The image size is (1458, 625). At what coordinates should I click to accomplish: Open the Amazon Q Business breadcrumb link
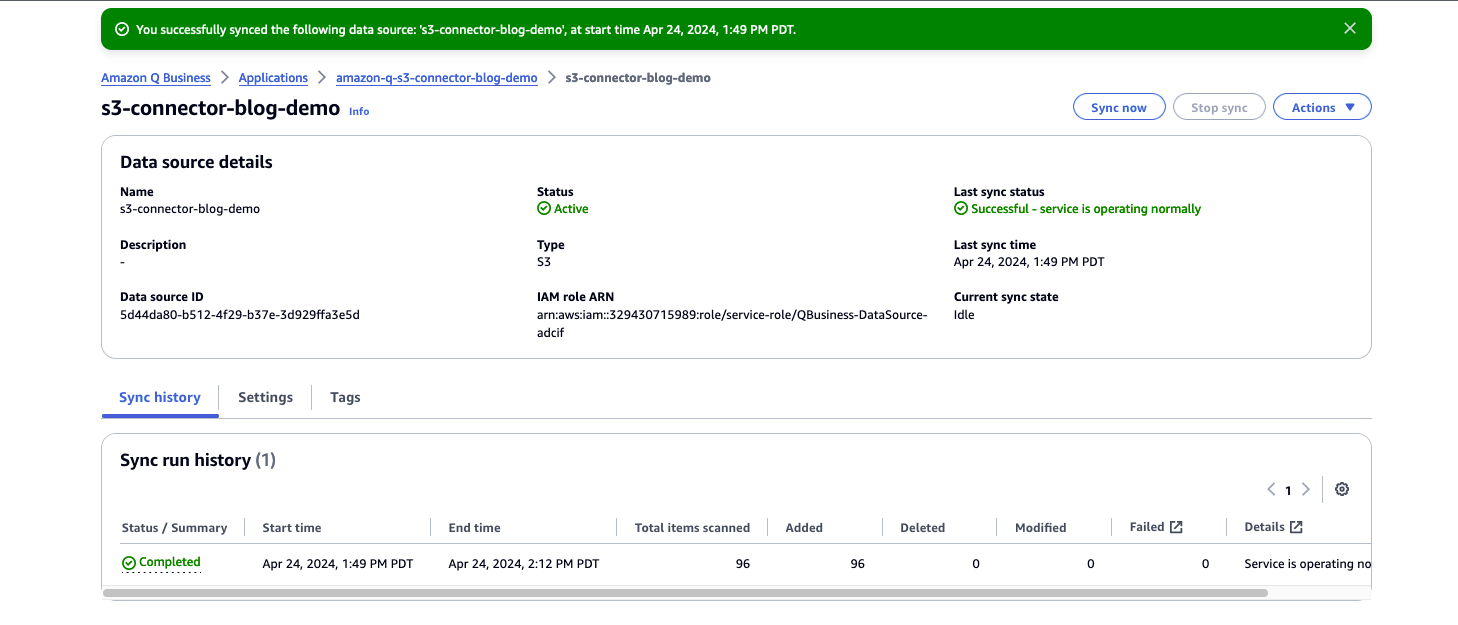click(x=156, y=78)
